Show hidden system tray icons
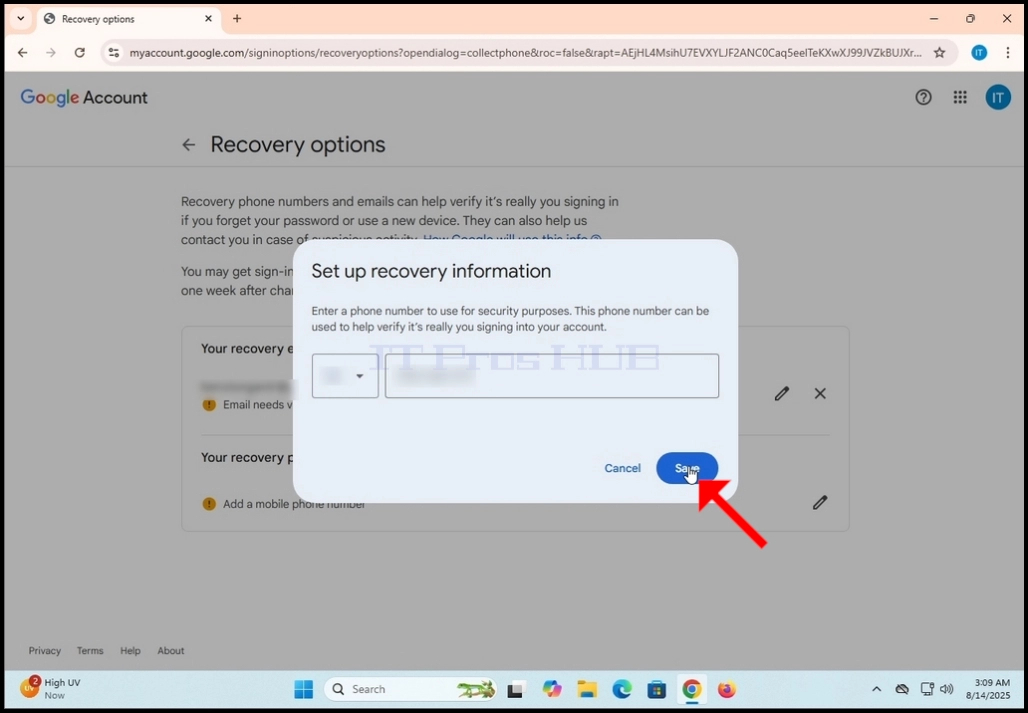1028x713 pixels. coord(877,689)
